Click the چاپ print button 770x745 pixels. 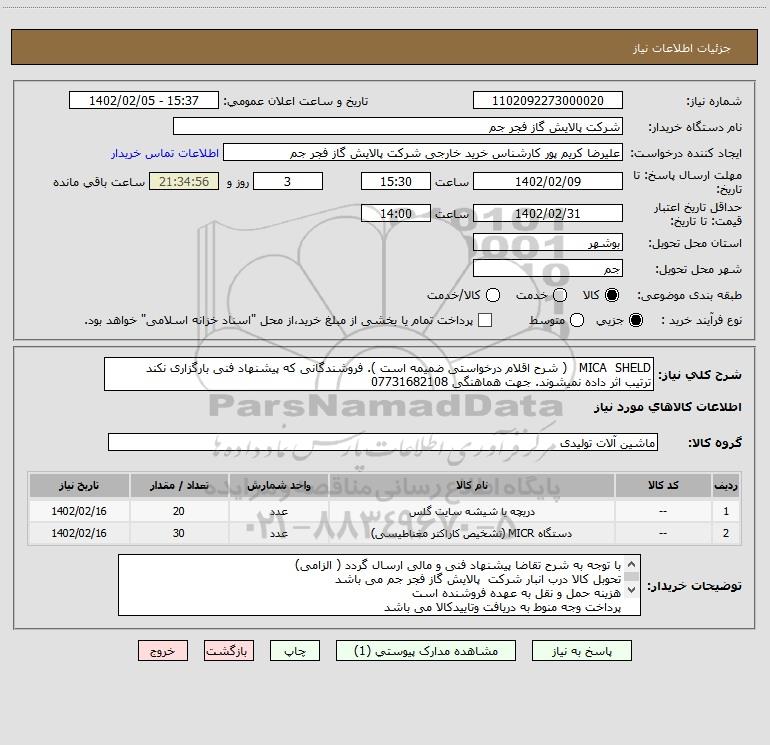[x=295, y=651]
